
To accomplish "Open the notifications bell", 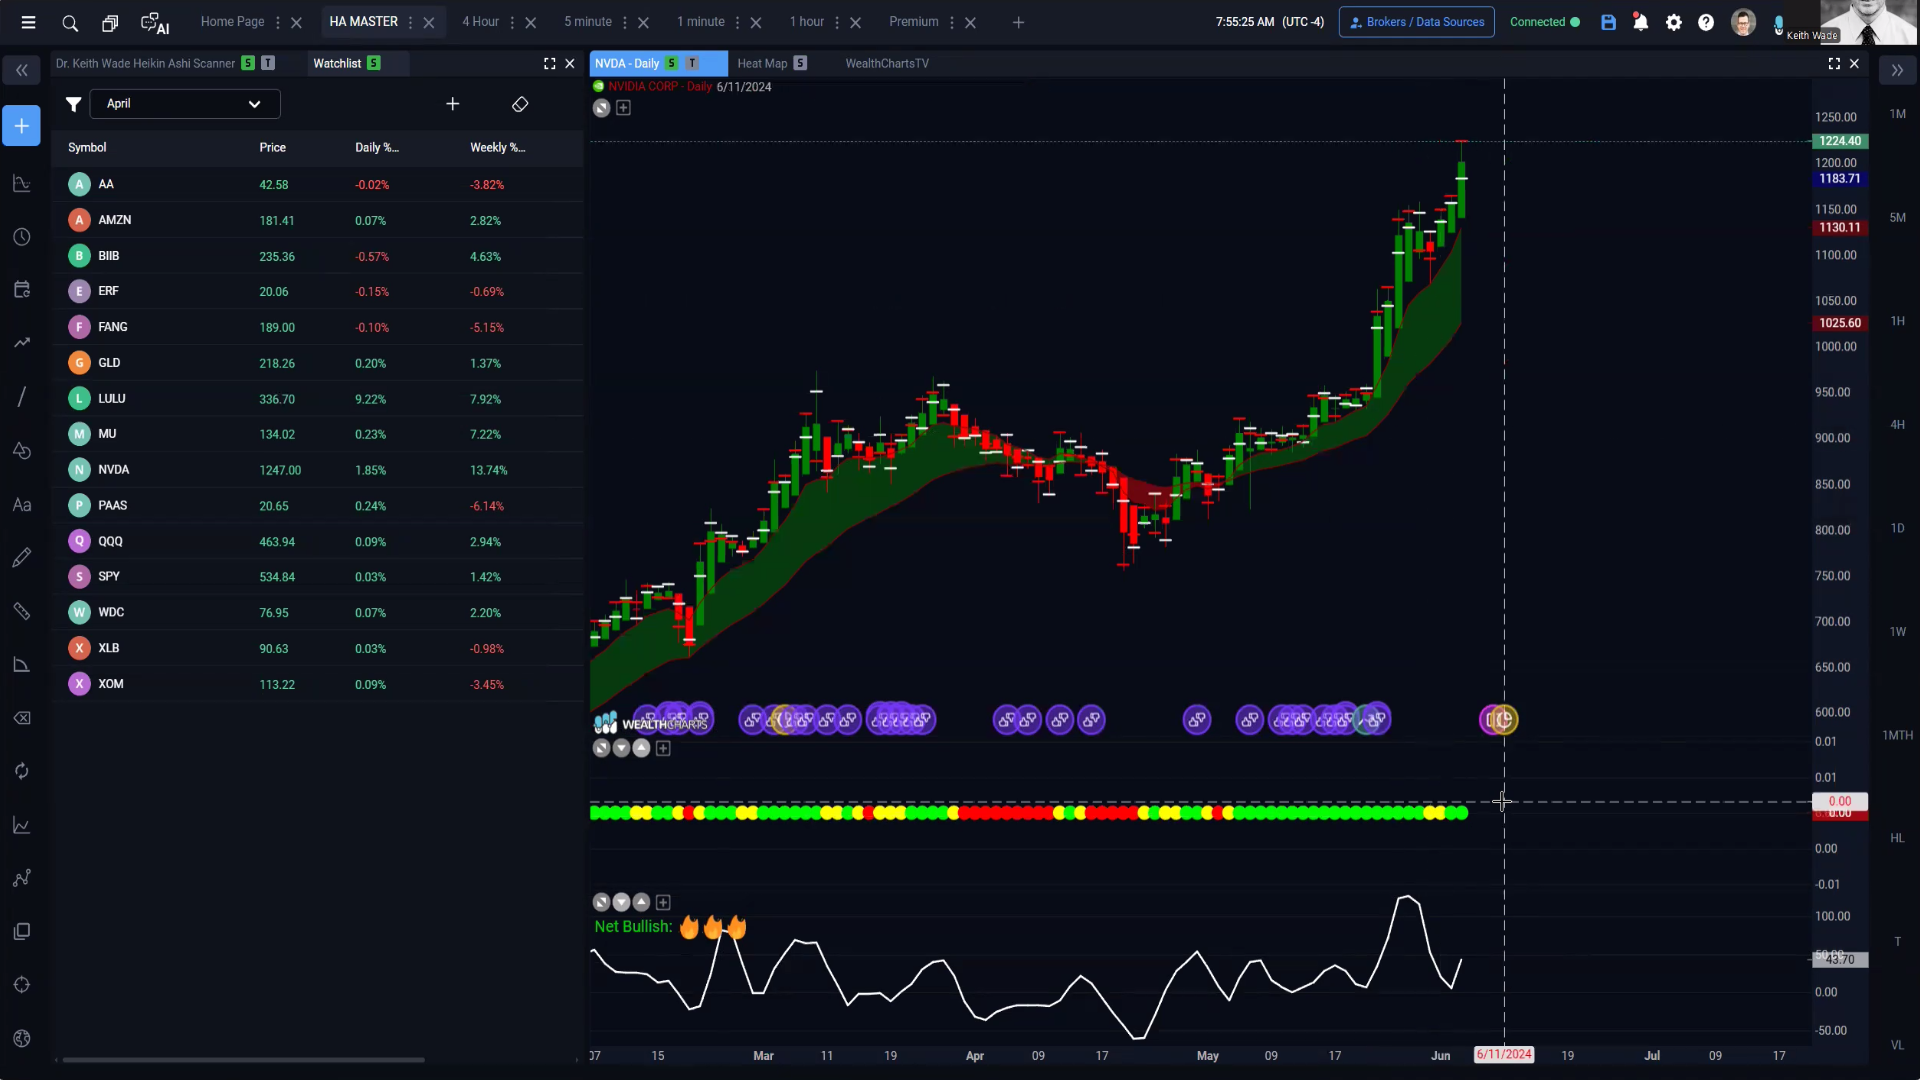I will click(x=1640, y=22).
